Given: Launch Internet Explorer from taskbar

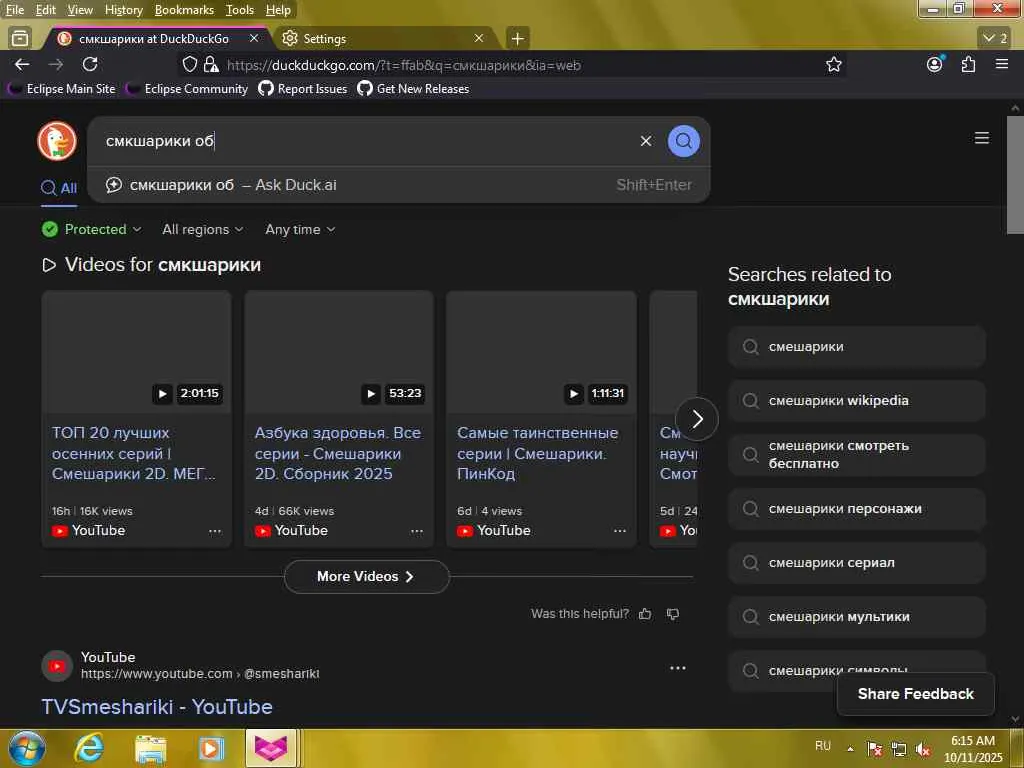Looking at the screenshot, I should point(89,748).
